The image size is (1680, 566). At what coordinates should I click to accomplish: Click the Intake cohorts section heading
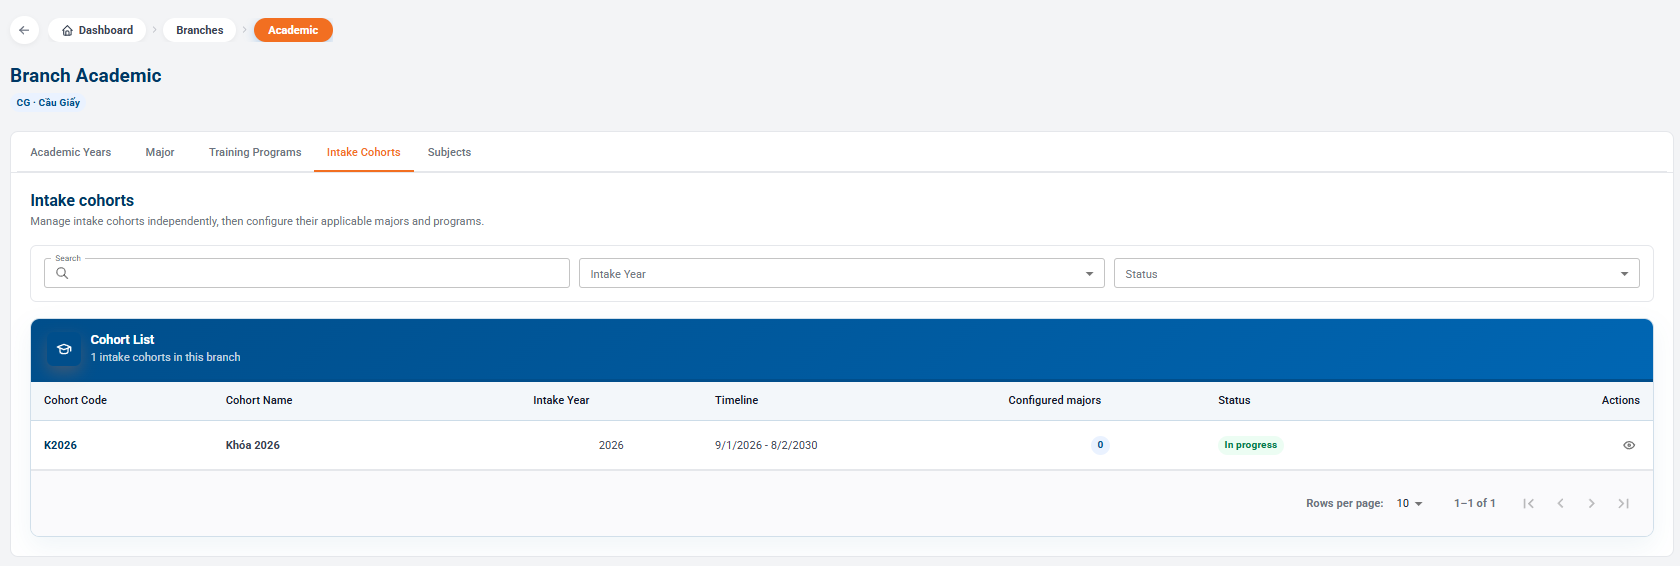coord(82,200)
